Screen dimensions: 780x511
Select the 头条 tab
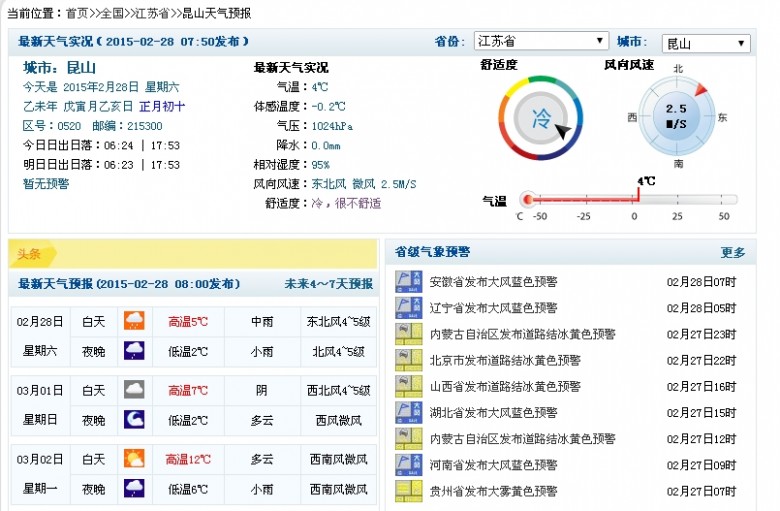point(29,254)
